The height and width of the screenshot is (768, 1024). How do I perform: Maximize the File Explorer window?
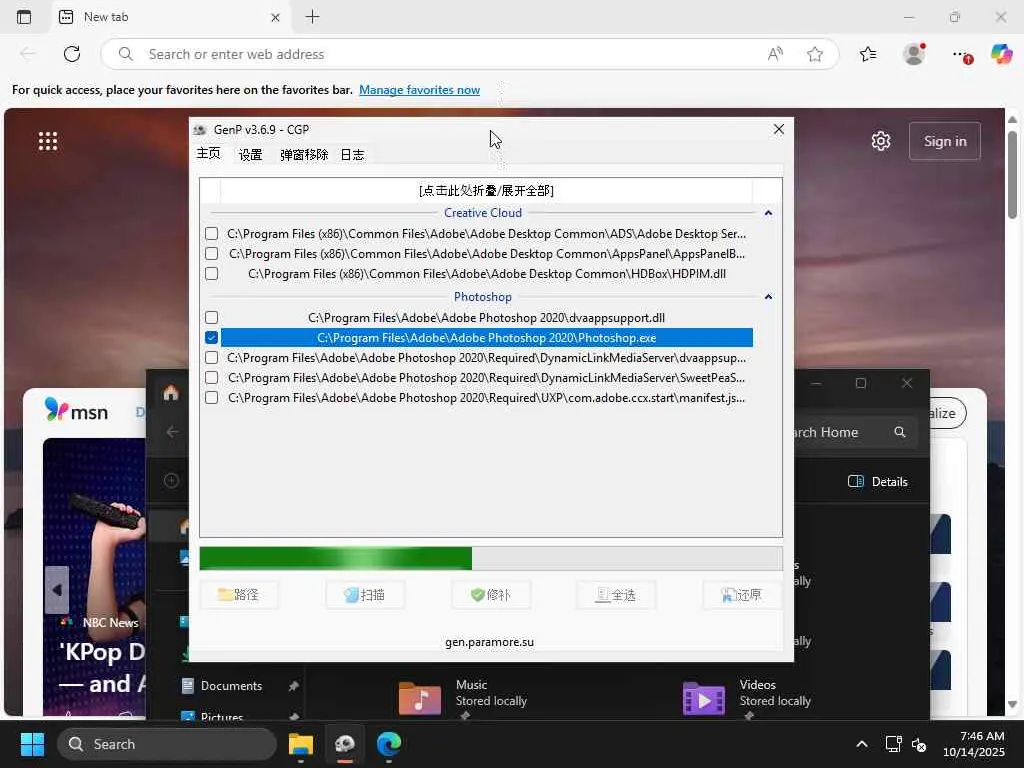point(861,383)
